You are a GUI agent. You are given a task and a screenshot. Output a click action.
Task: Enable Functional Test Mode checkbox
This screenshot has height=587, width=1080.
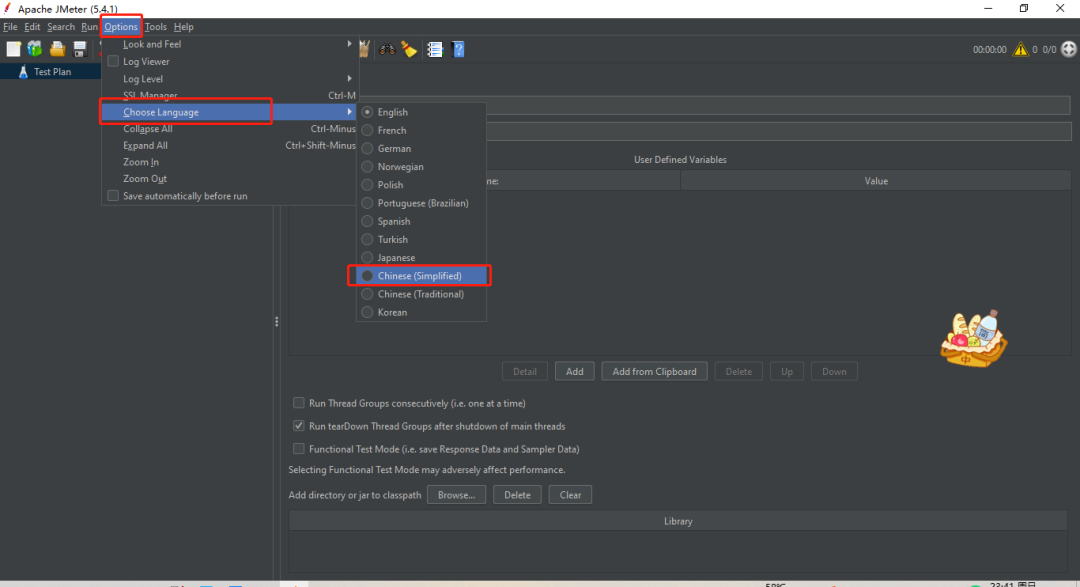pos(298,449)
